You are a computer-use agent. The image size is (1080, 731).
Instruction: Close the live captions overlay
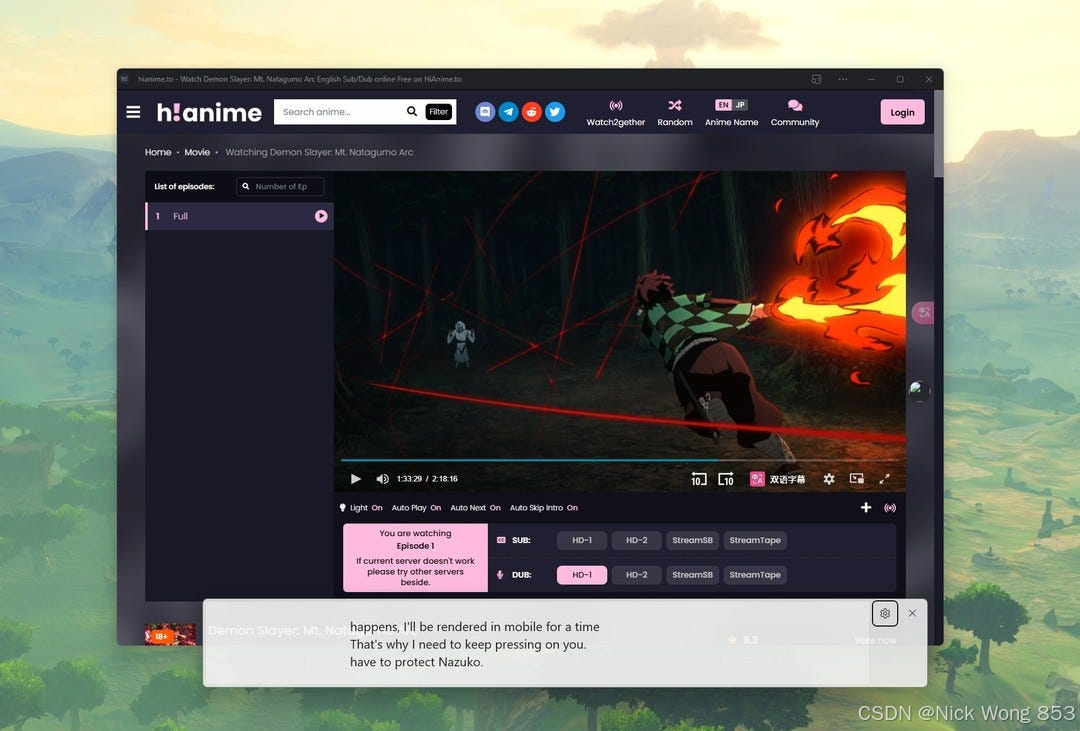click(x=913, y=613)
